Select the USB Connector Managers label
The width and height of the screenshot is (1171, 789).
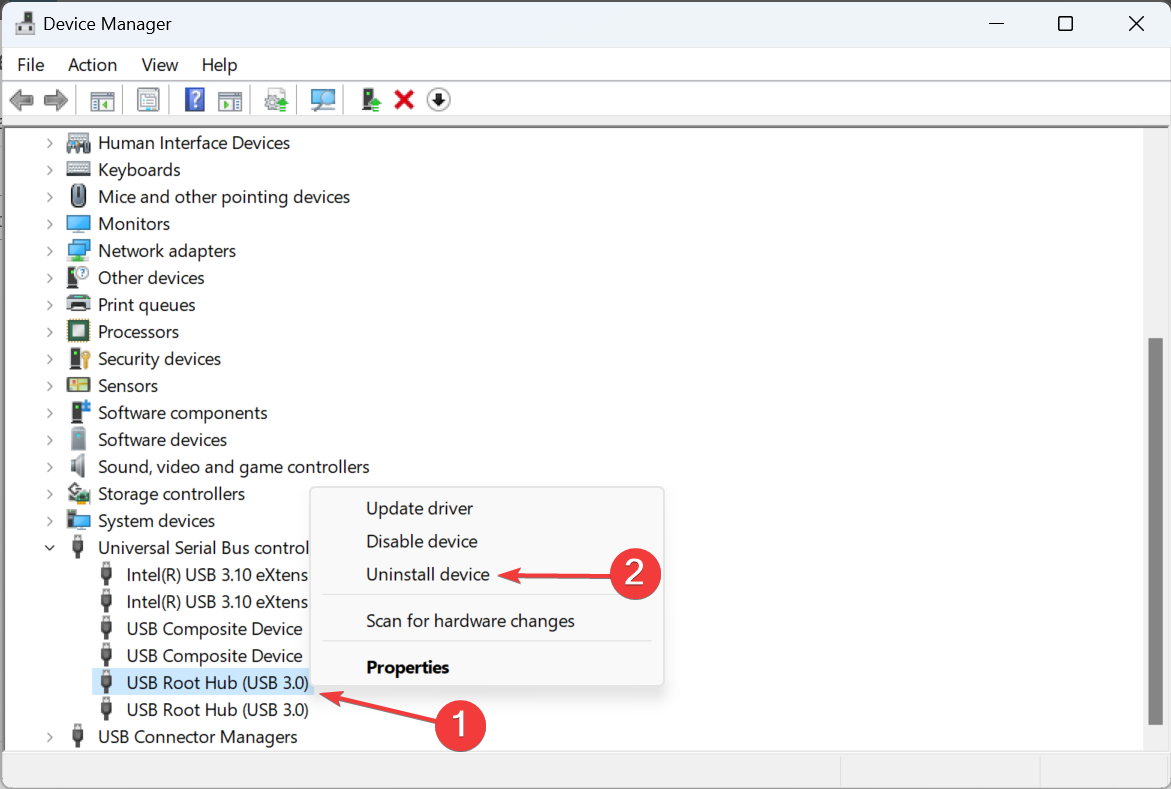[197, 737]
